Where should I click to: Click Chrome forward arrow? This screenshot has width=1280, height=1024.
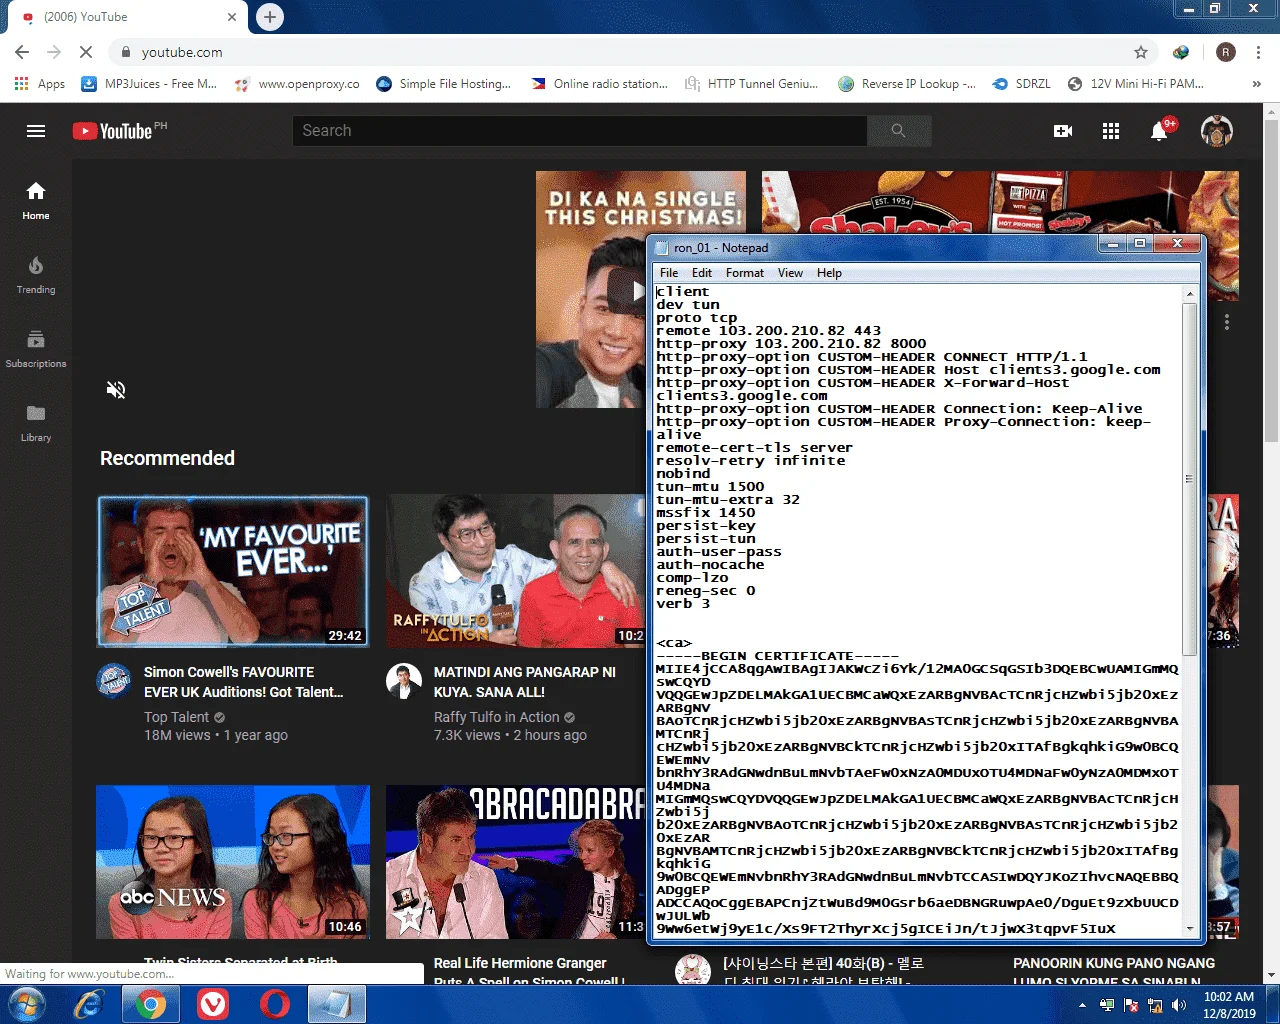[54, 52]
